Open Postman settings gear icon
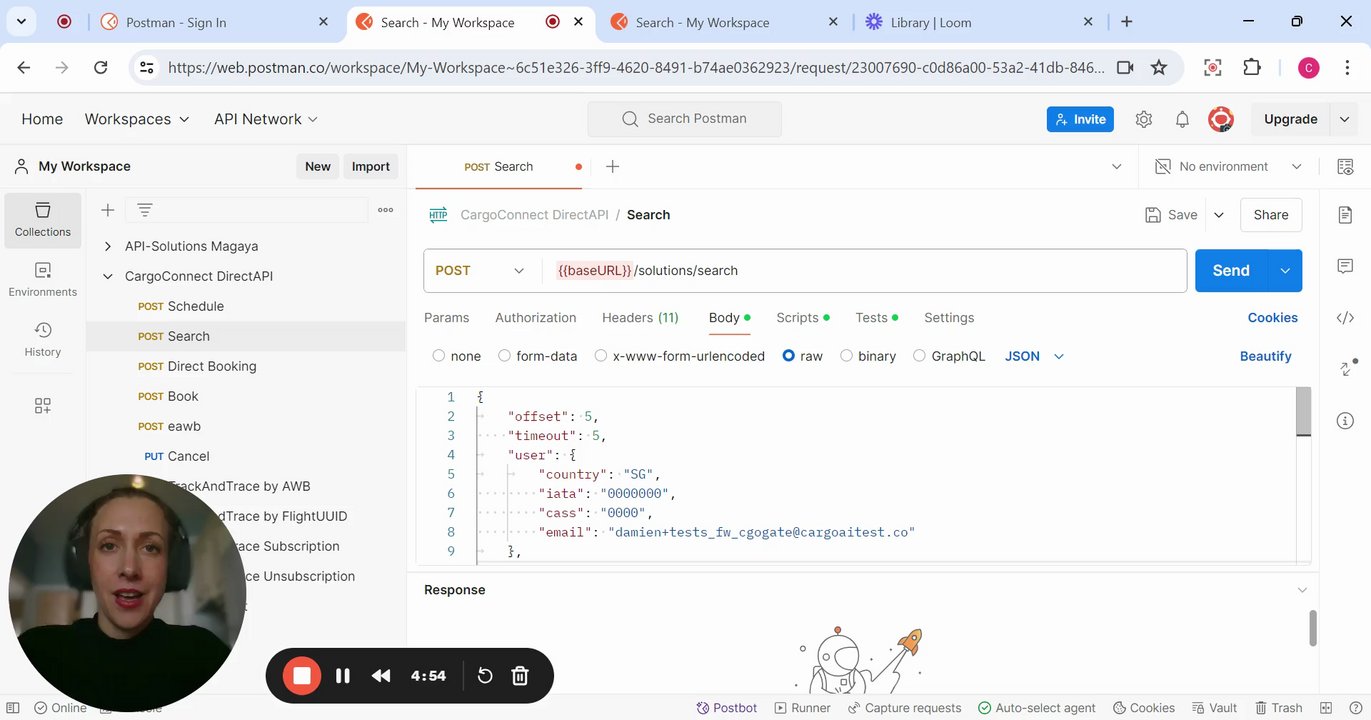Viewport: 1371px width, 720px height. coord(1144,119)
